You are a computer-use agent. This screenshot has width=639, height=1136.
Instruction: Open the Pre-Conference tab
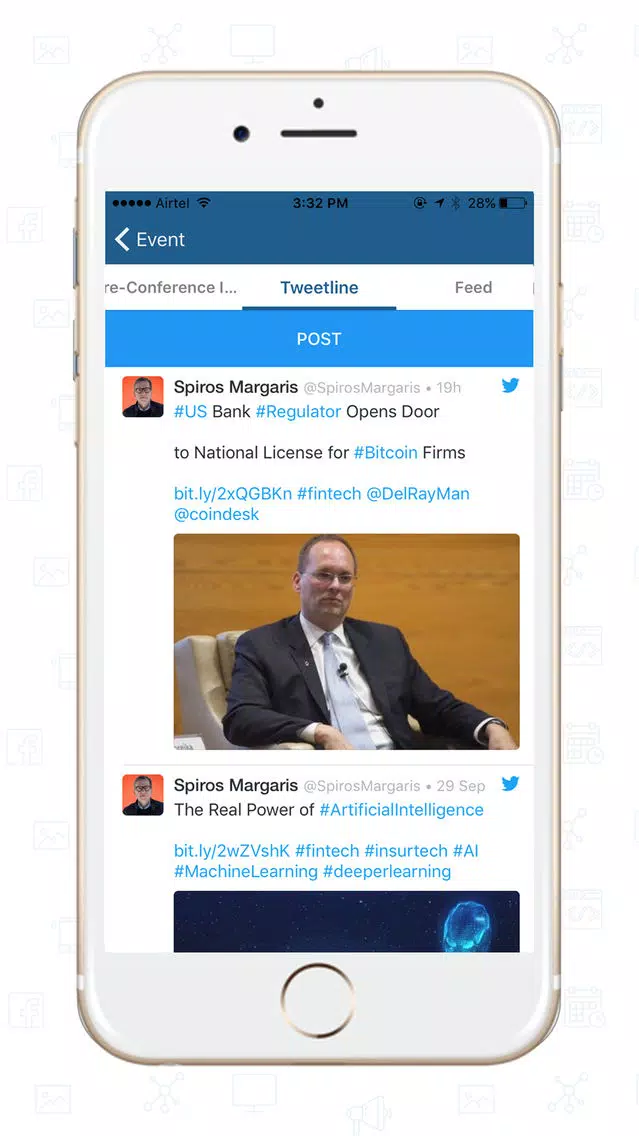171,288
